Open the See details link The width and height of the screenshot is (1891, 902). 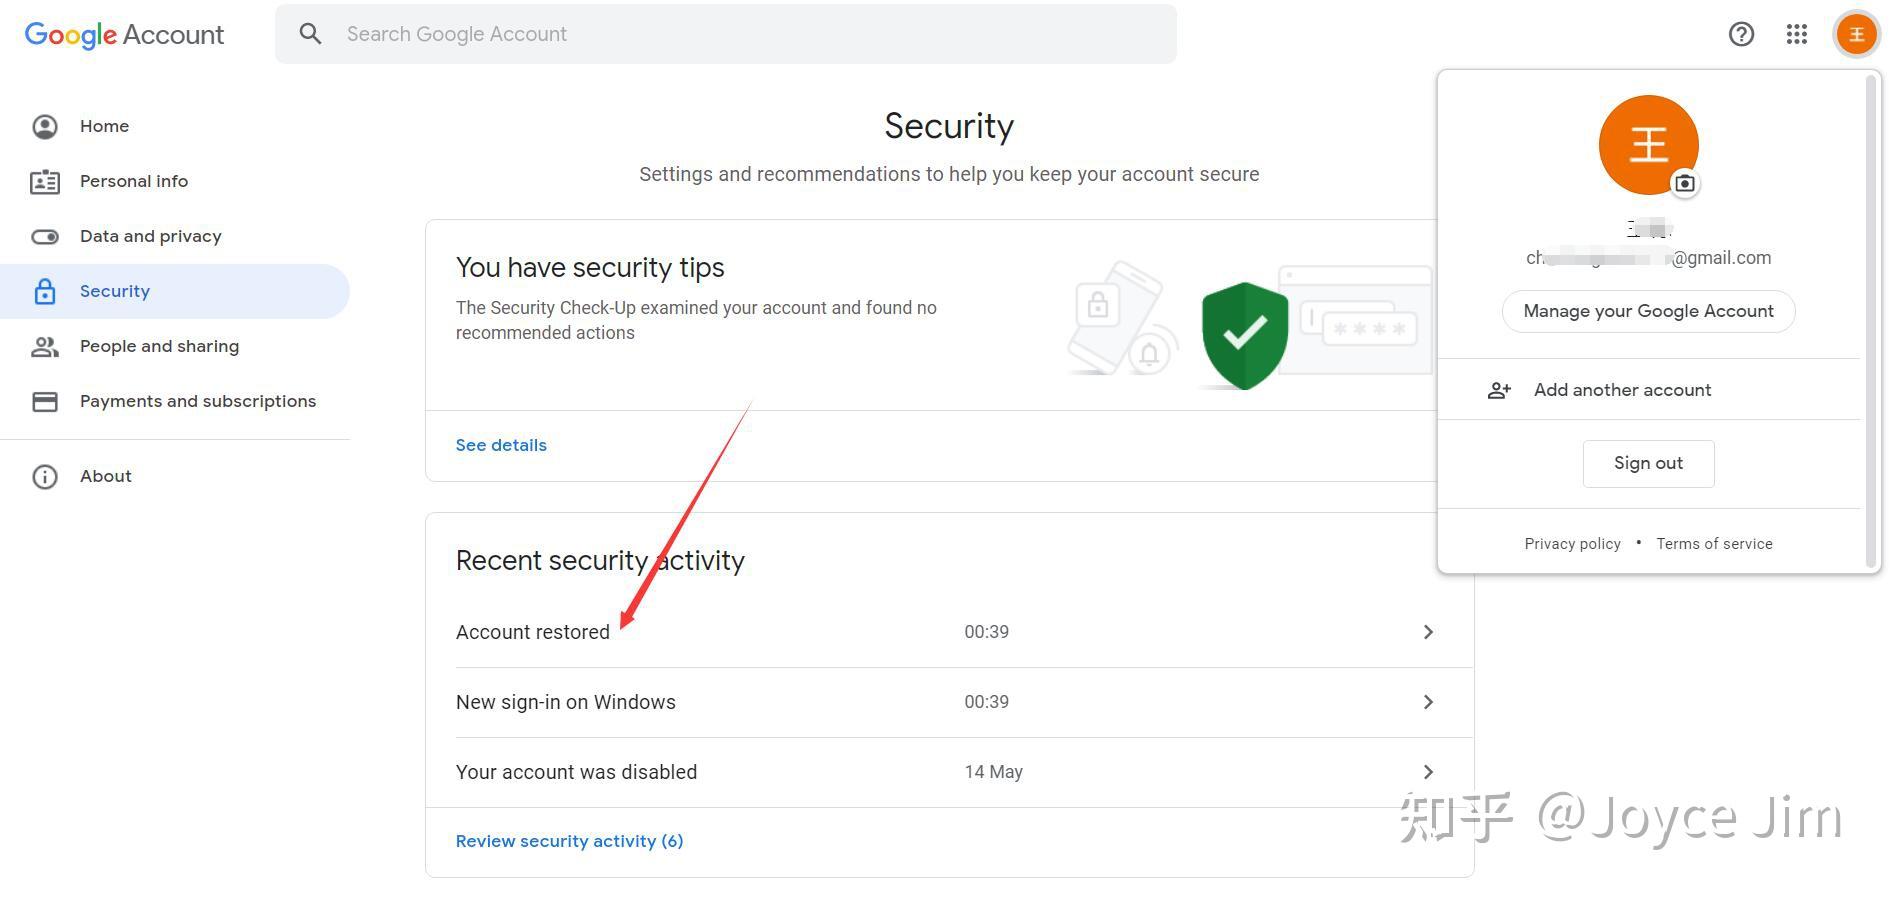501,445
